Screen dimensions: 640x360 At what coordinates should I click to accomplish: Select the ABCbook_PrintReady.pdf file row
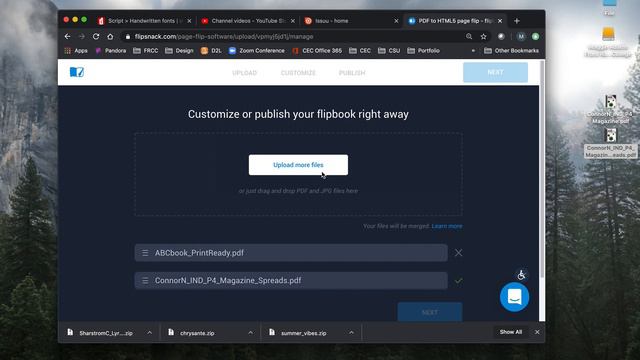(291, 253)
